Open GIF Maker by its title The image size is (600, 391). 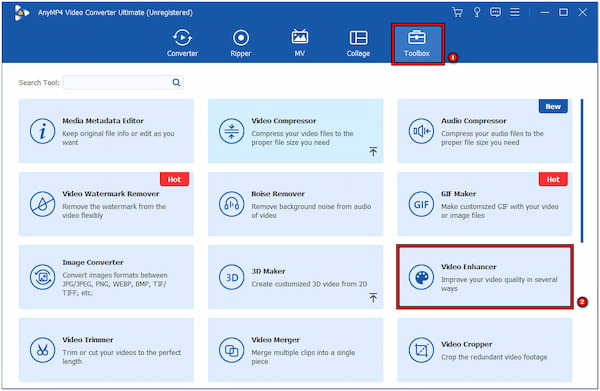pyautogui.click(x=458, y=194)
